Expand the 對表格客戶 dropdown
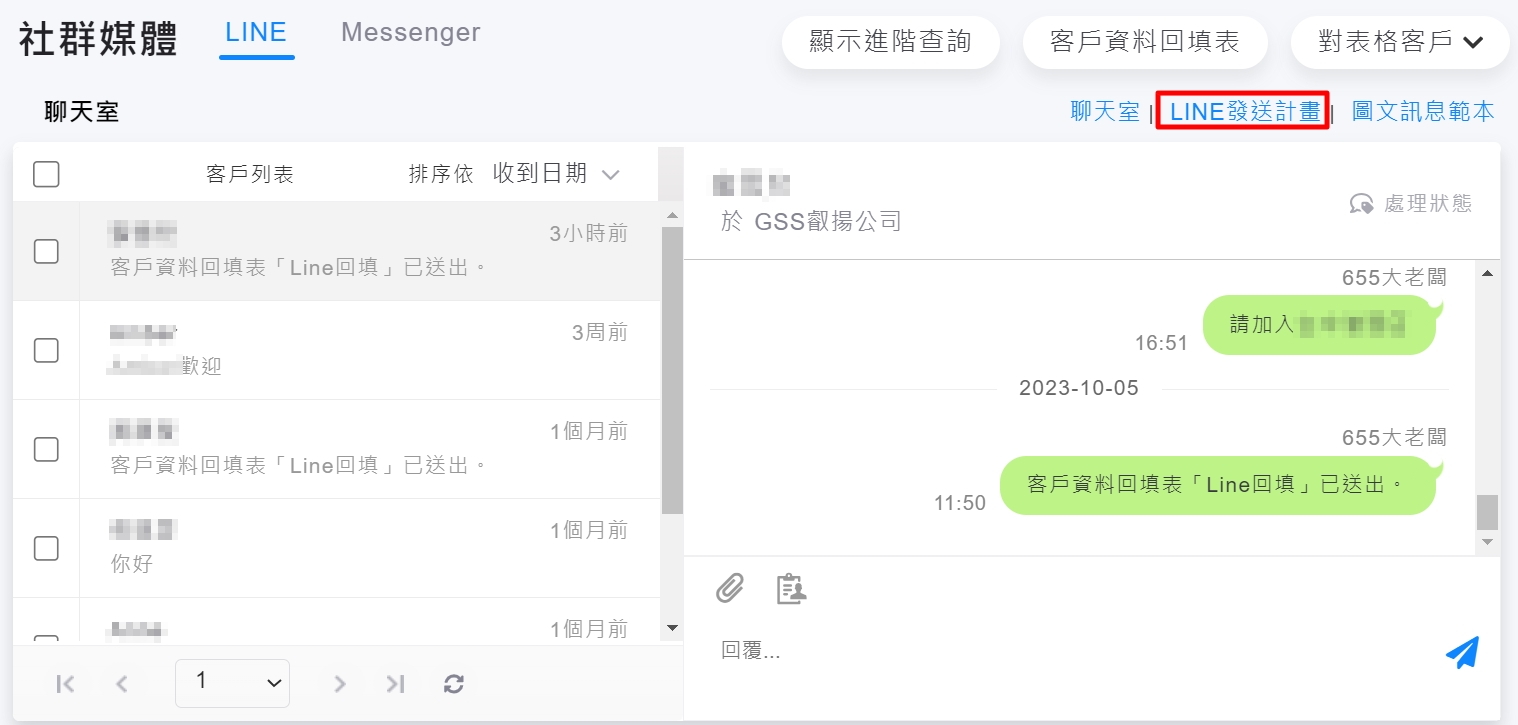The width and height of the screenshot is (1518, 725). pos(1399,42)
